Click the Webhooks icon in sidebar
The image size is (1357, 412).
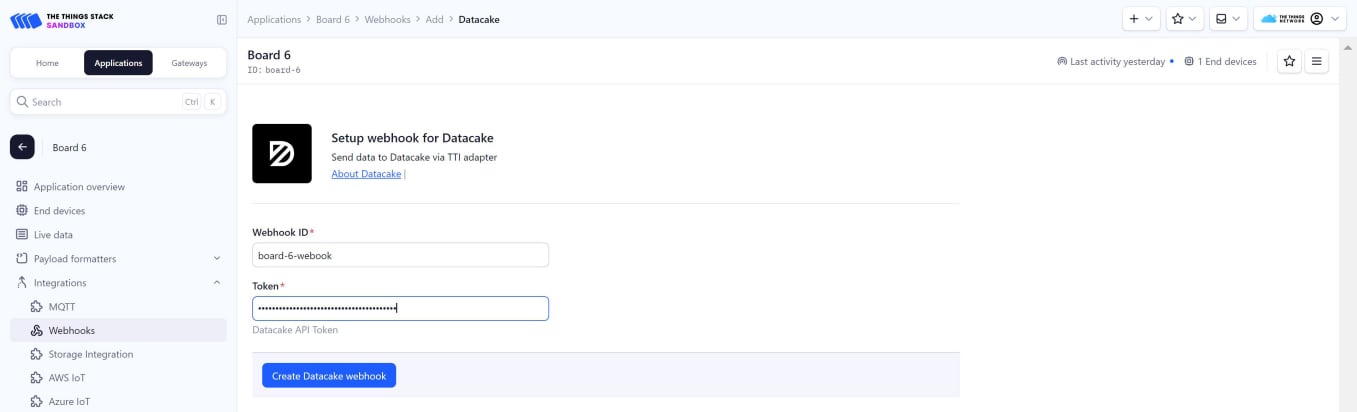(x=37, y=330)
